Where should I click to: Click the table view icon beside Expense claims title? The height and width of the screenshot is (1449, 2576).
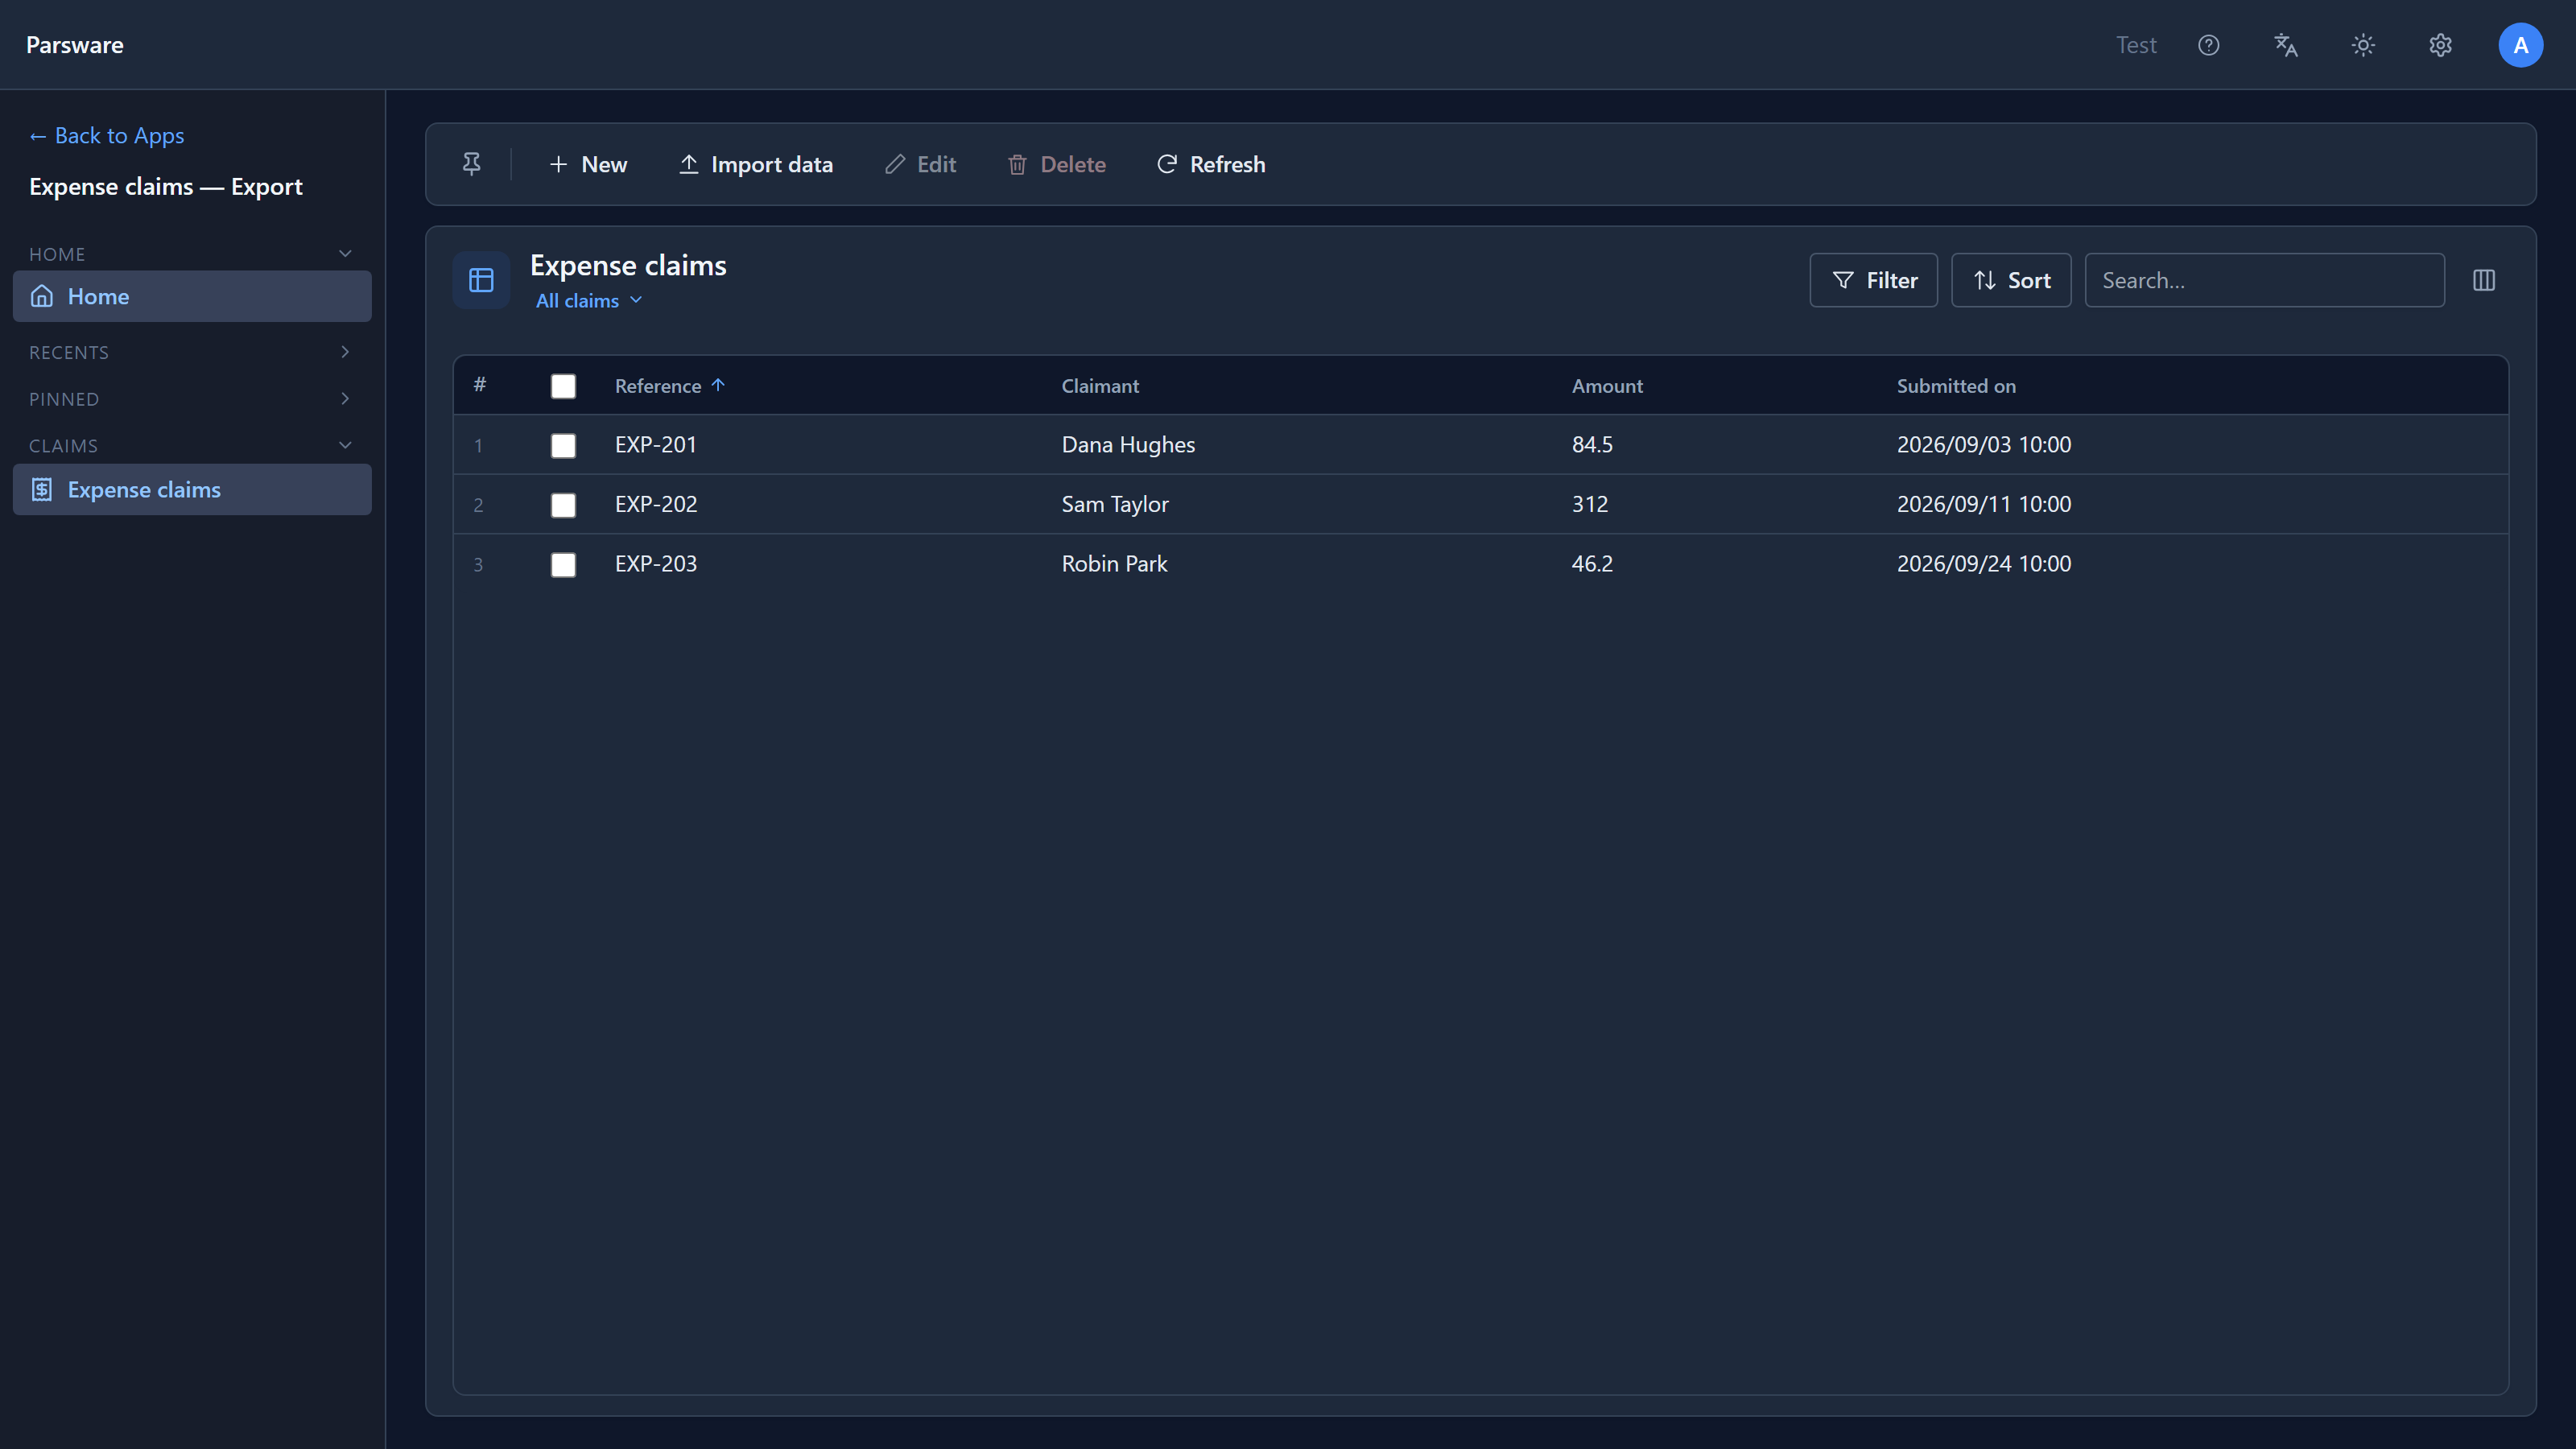[x=481, y=280]
